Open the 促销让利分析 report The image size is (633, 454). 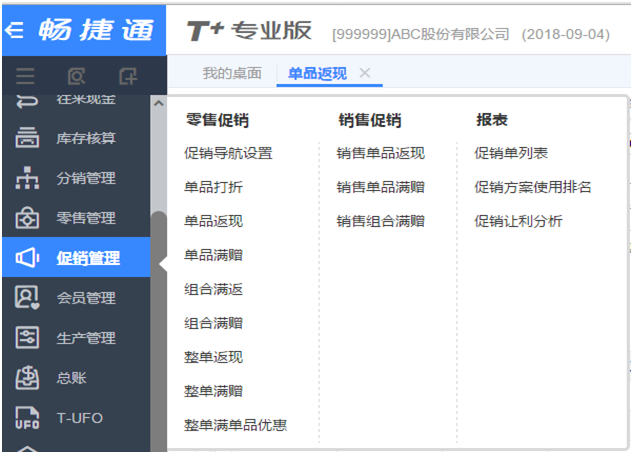(x=518, y=221)
